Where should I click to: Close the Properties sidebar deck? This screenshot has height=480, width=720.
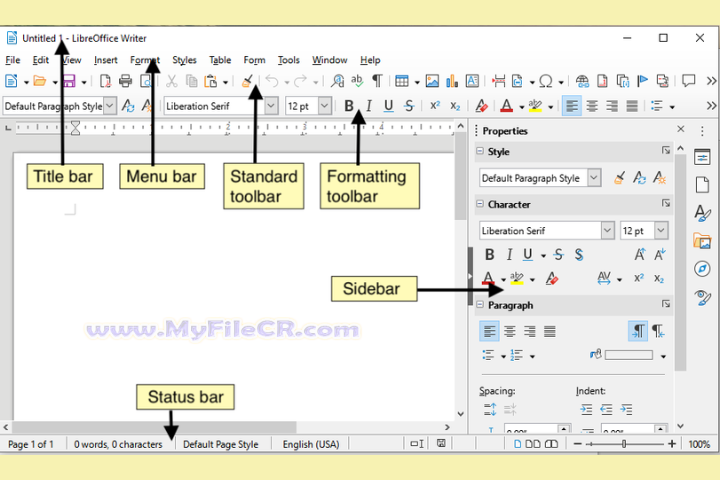click(681, 130)
